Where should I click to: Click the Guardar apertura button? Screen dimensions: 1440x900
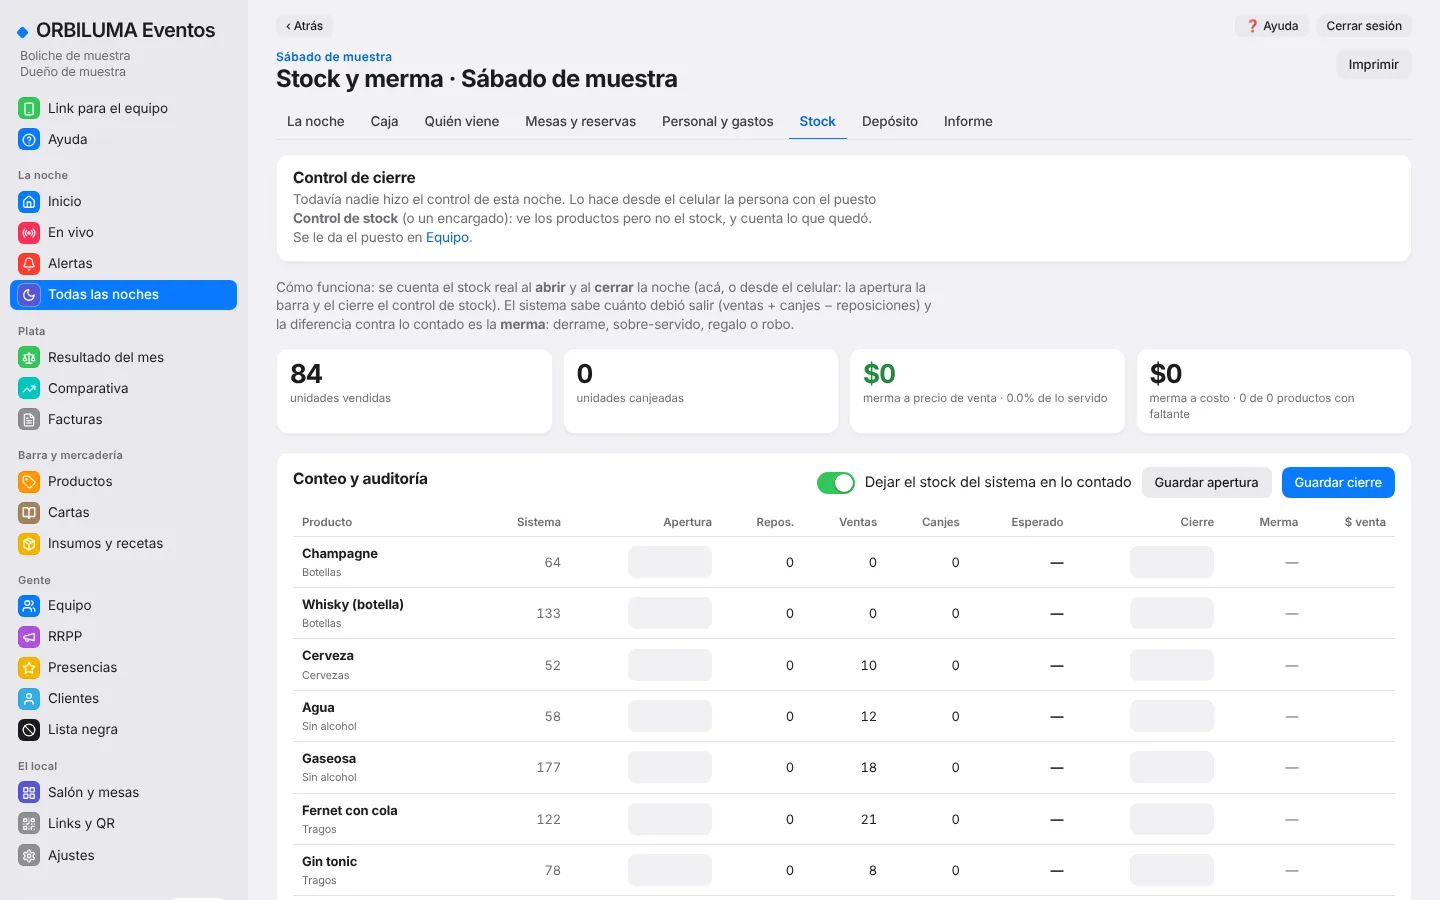pos(1207,482)
